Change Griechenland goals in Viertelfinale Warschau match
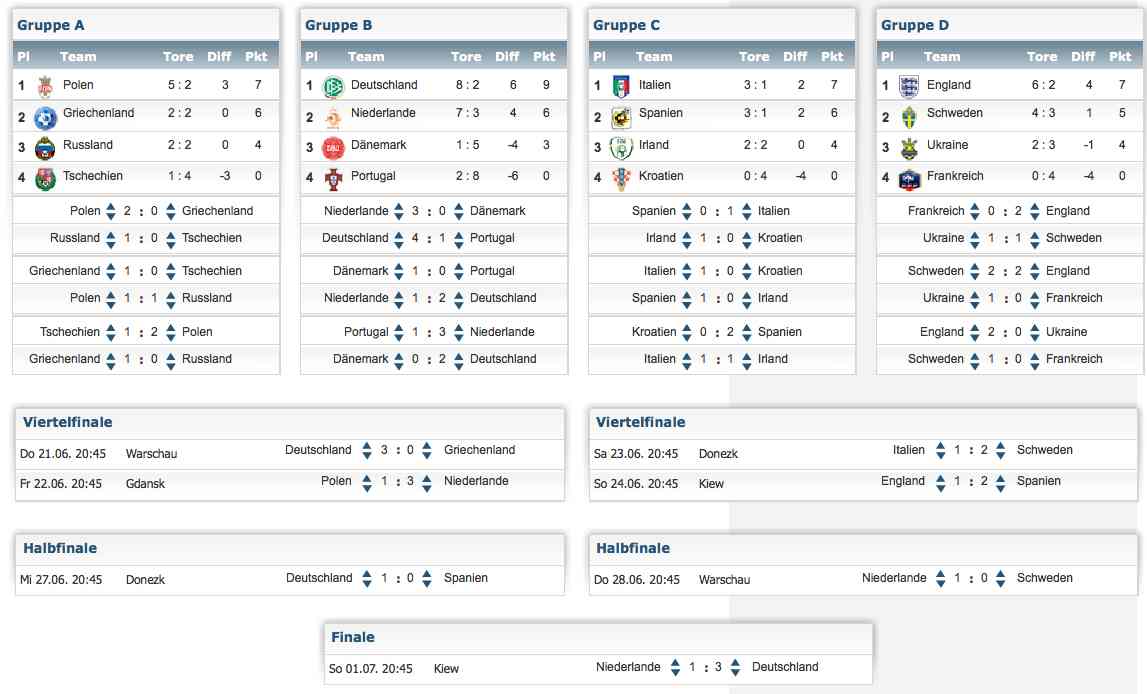 pos(426,450)
